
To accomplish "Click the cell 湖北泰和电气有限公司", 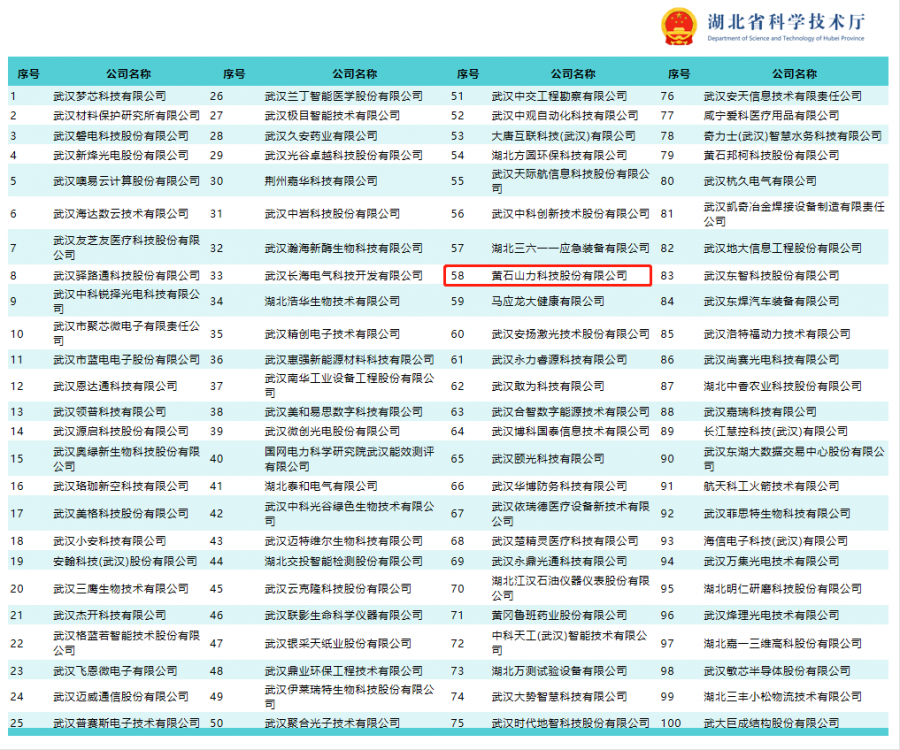I will (321, 486).
